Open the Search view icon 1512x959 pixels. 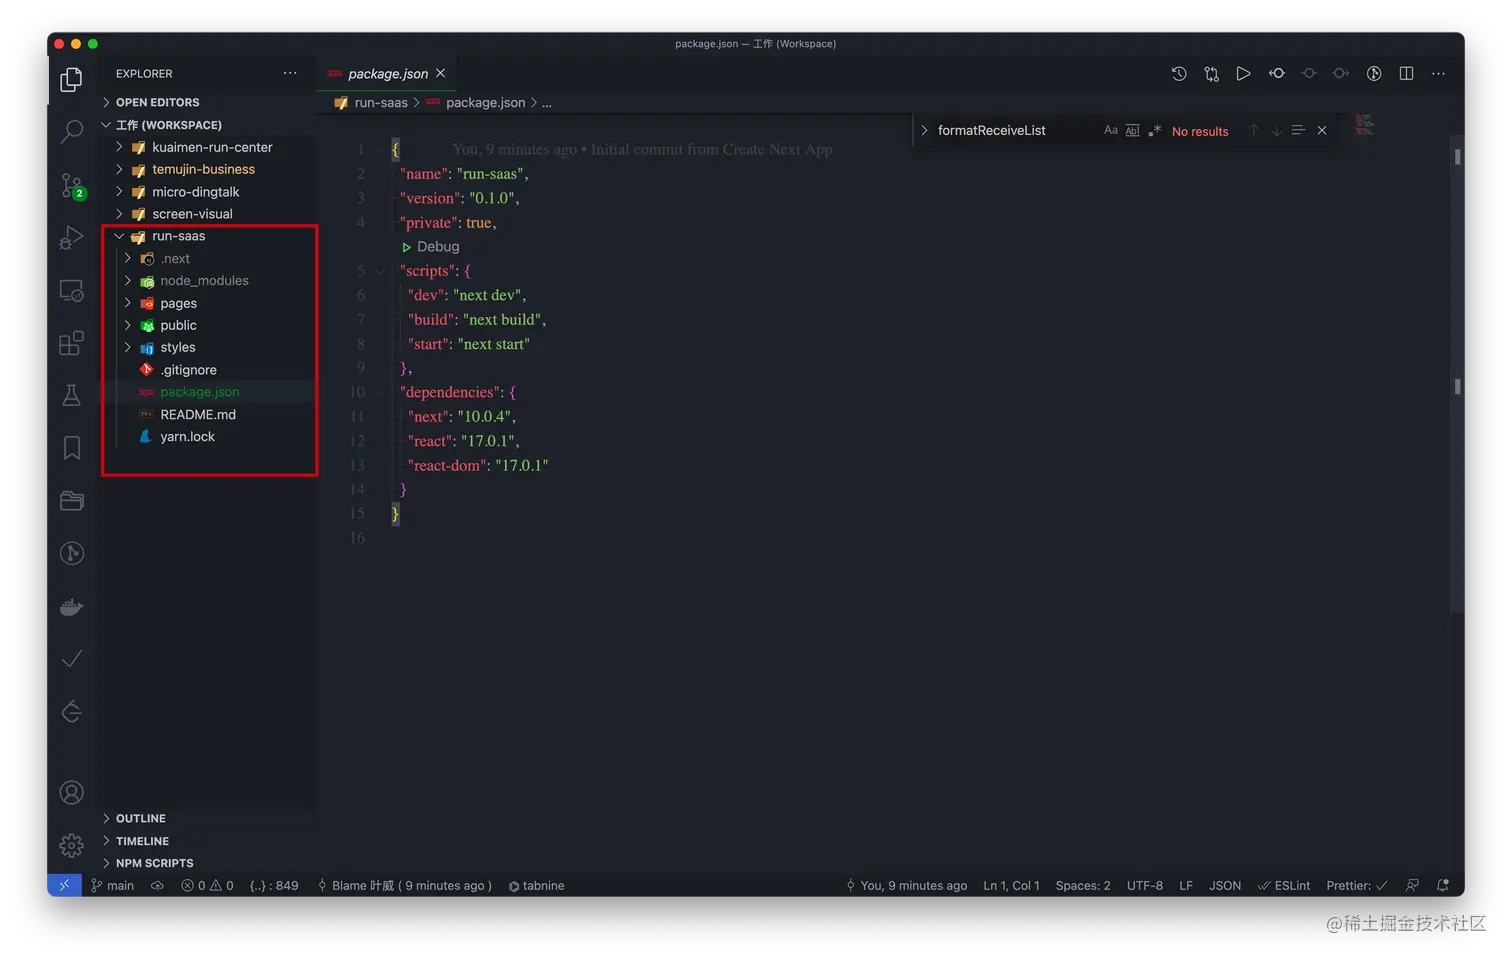[71, 131]
